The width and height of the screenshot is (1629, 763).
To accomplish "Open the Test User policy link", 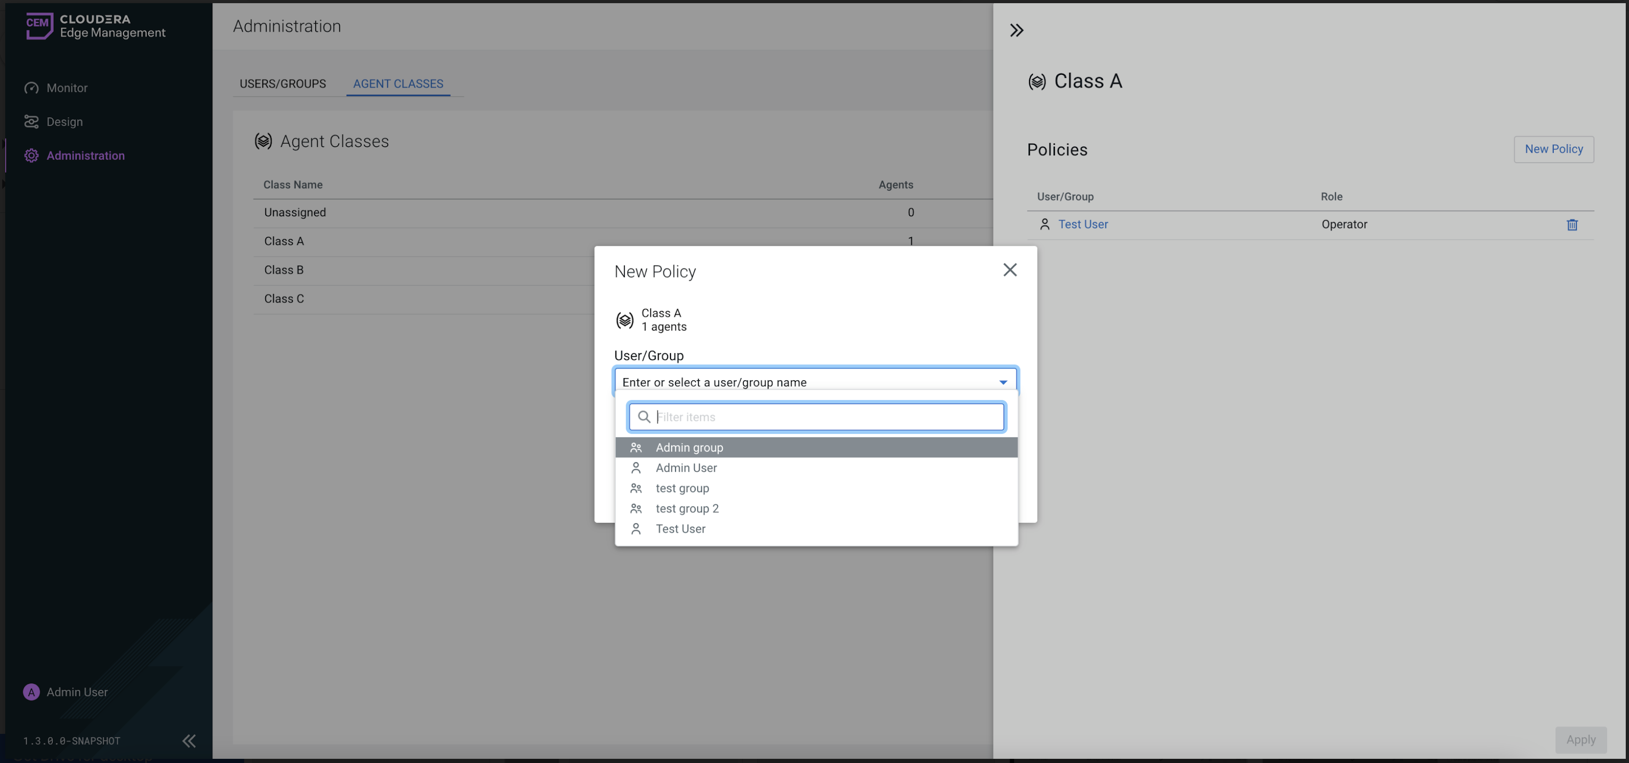I will pos(1083,225).
